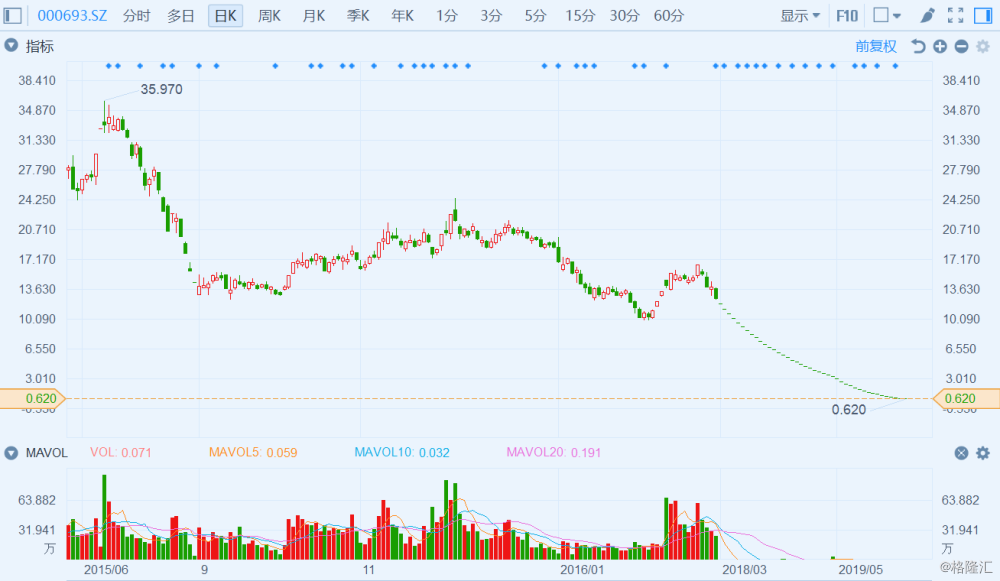Click the 2016/01 date axis label

click(x=582, y=570)
